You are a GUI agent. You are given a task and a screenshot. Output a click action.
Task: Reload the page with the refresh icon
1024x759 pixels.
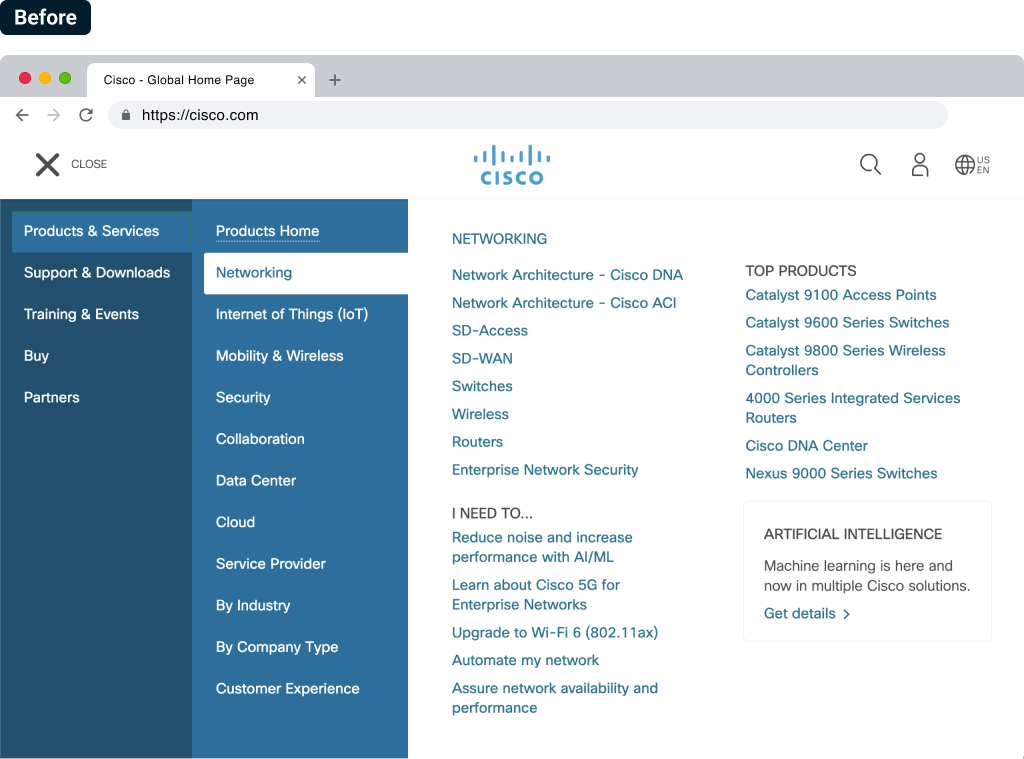click(86, 115)
